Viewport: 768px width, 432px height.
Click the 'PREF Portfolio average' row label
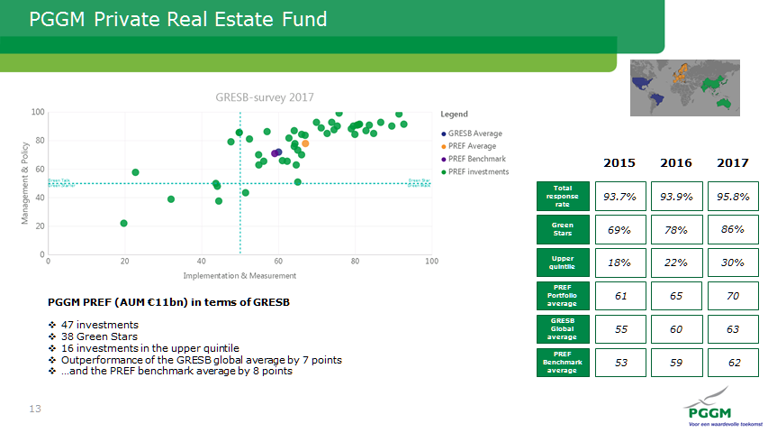tap(562, 297)
